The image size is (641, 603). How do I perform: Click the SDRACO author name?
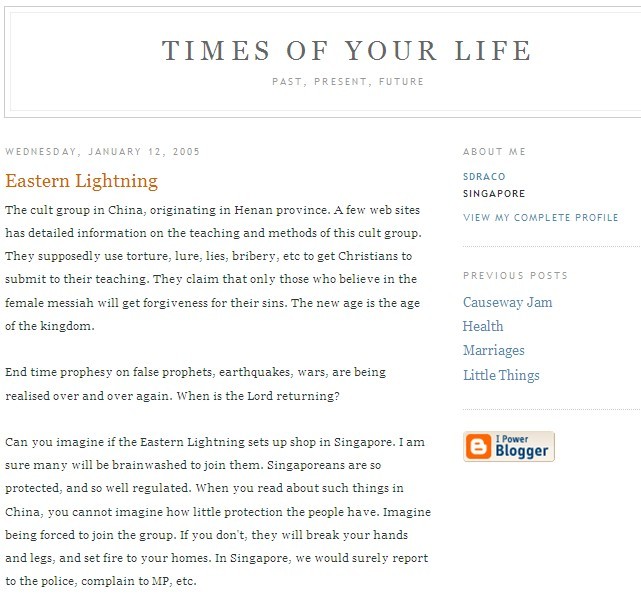pos(484,175)
